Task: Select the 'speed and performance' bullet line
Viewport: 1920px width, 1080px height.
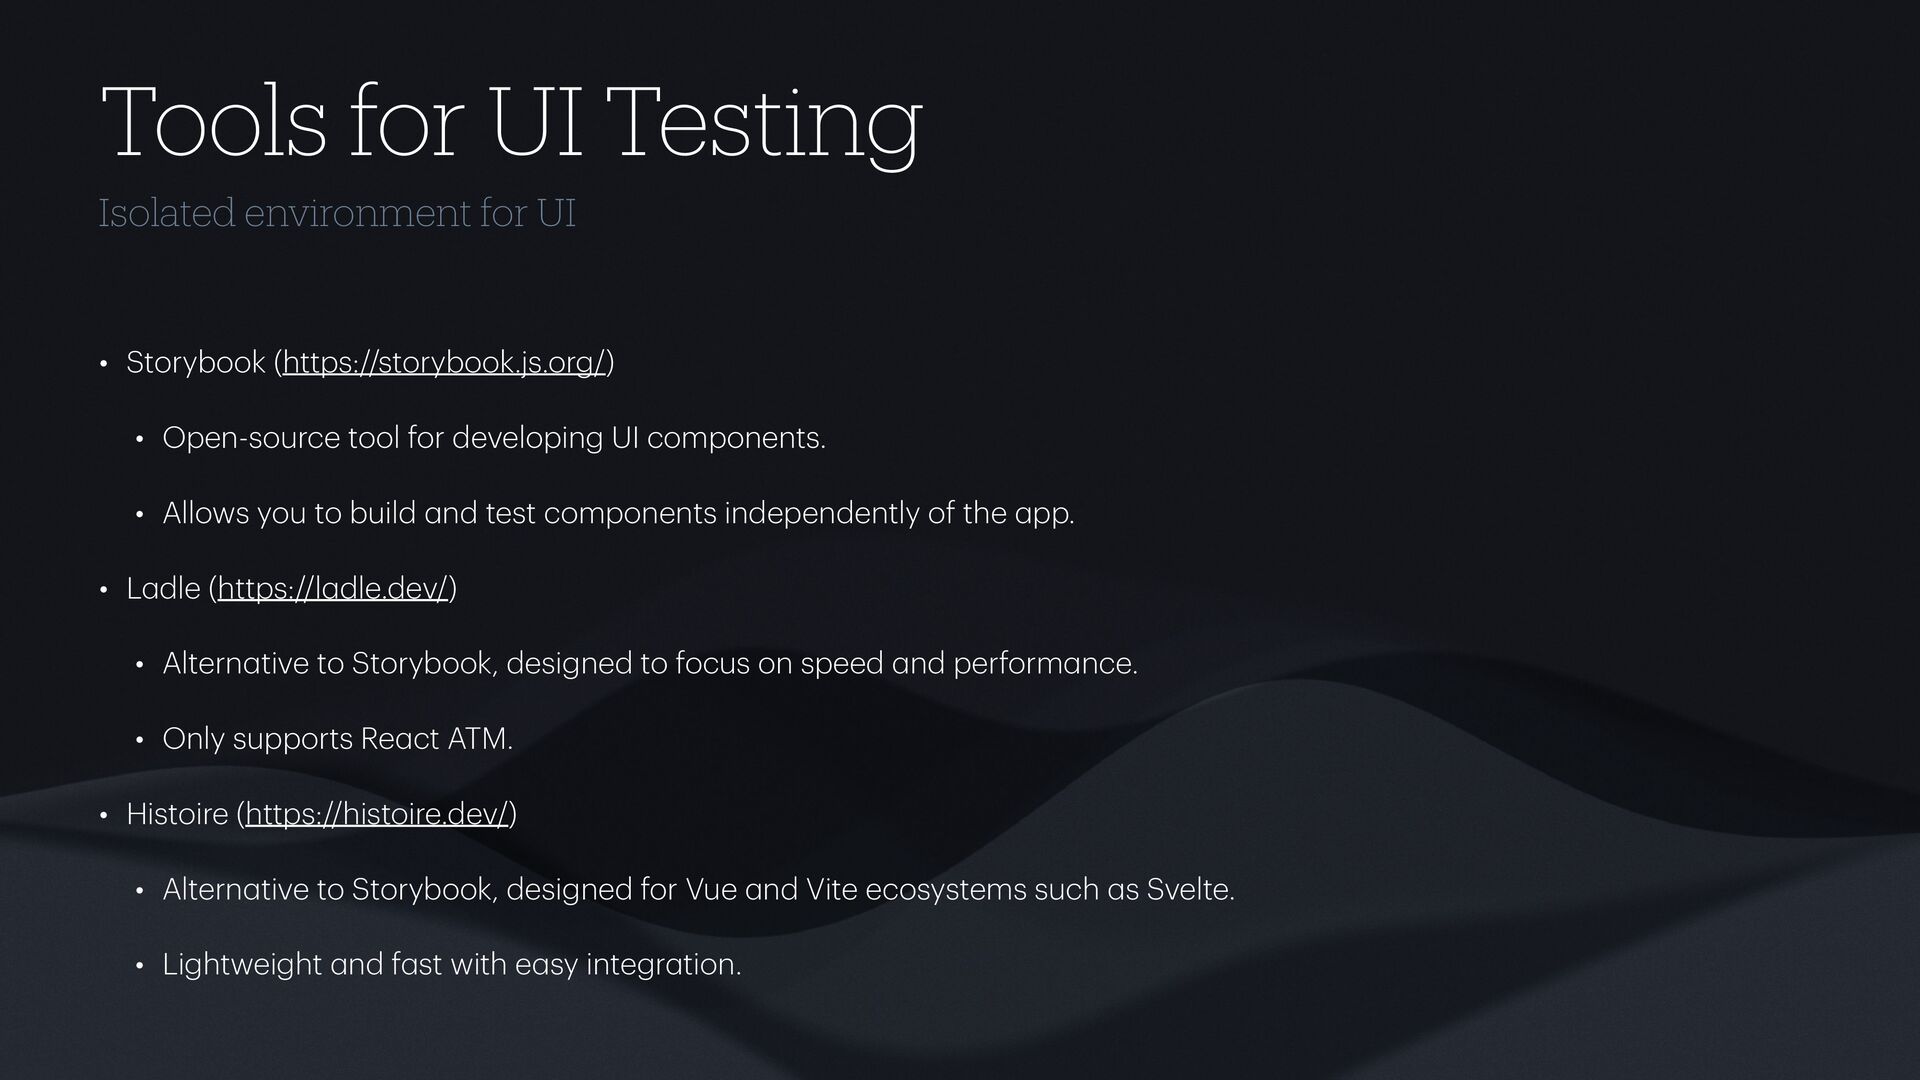Action: pos(650,664)
